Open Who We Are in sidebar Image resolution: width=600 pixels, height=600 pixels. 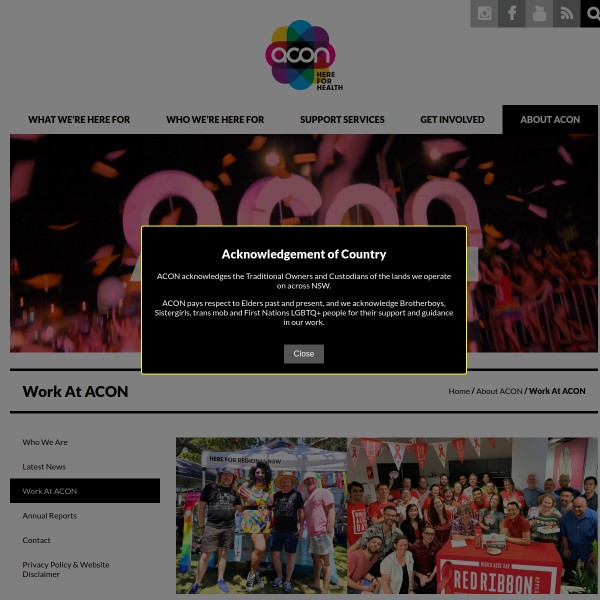click(45, 442)
